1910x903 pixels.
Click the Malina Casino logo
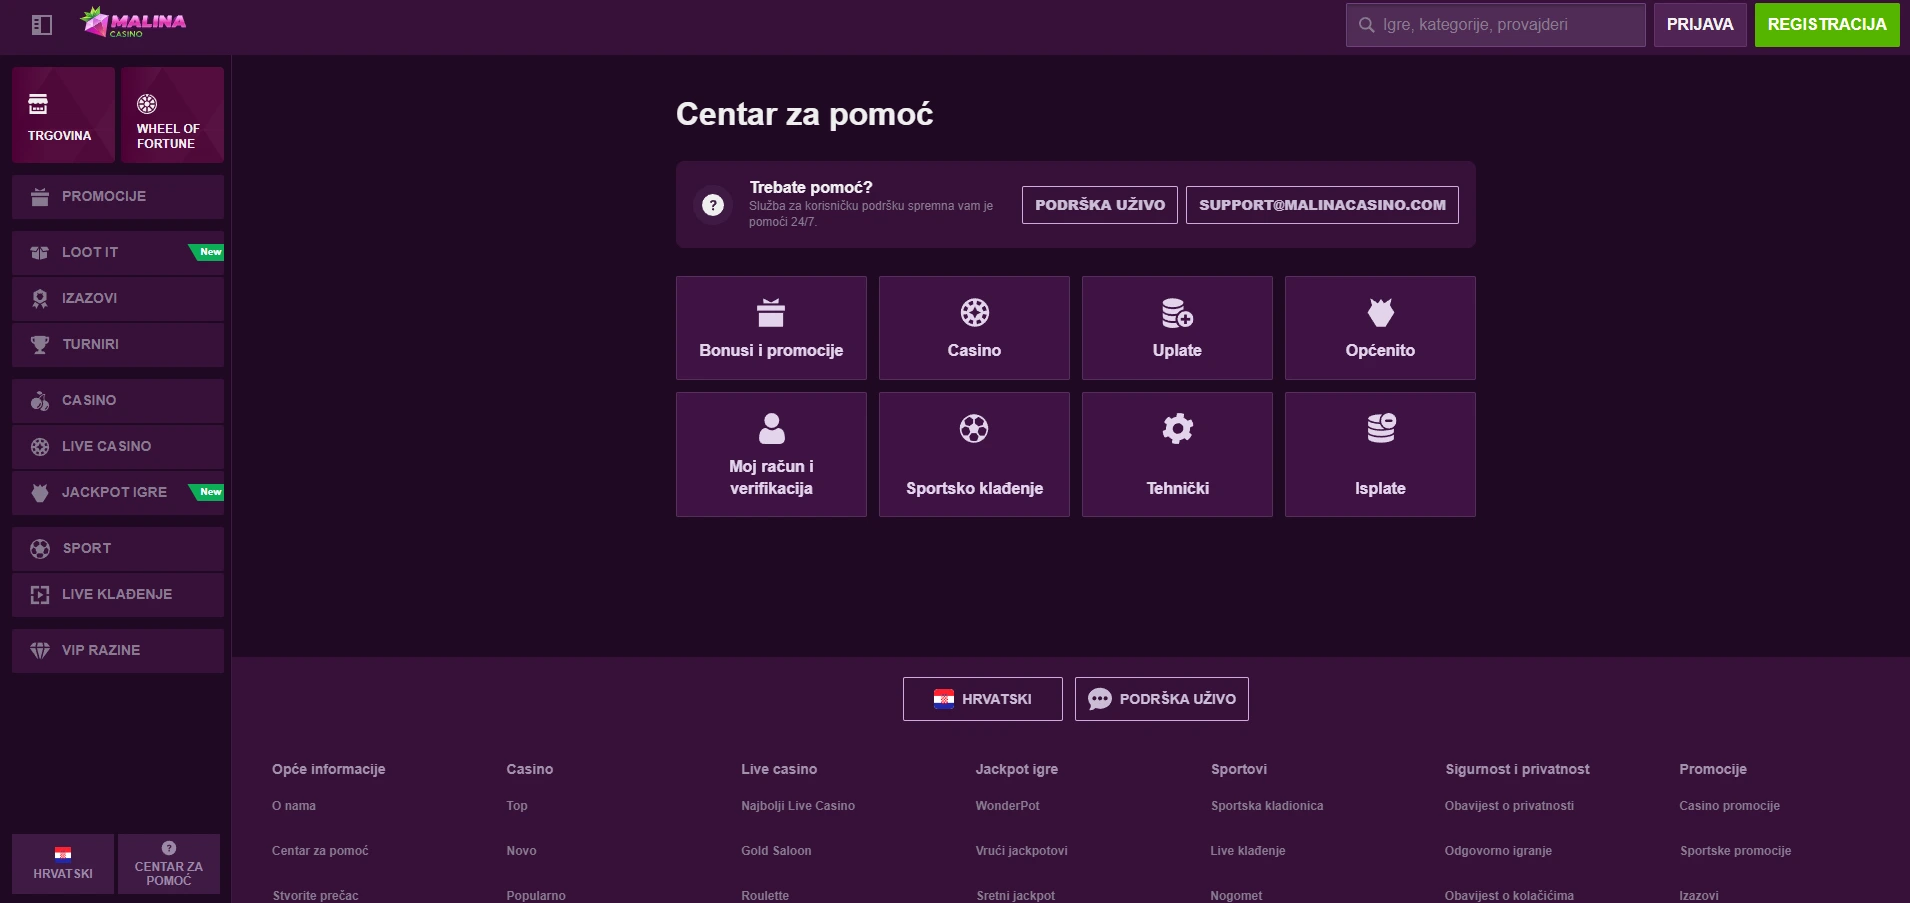133,22
